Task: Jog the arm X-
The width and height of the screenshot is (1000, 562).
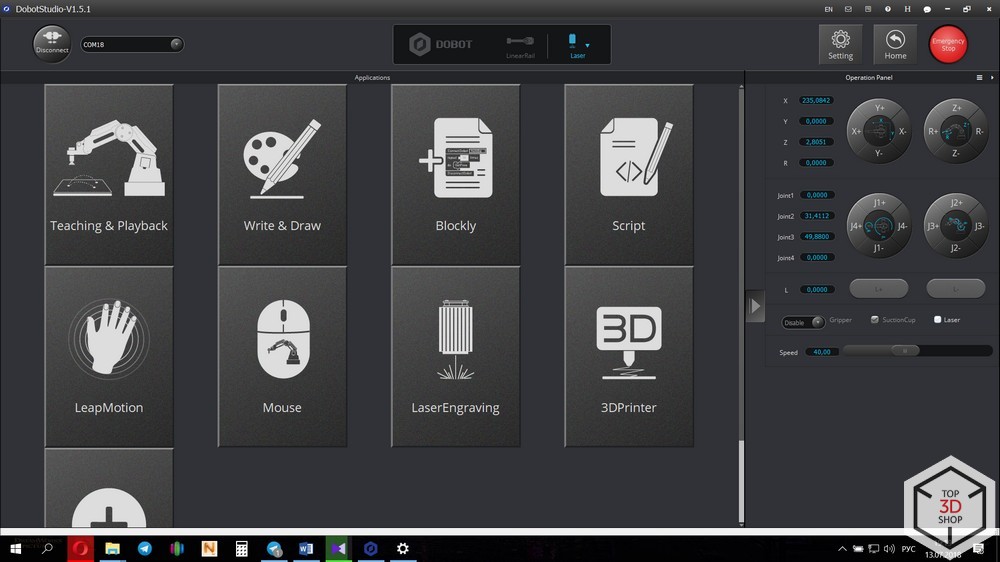Action: coord(902,131)
